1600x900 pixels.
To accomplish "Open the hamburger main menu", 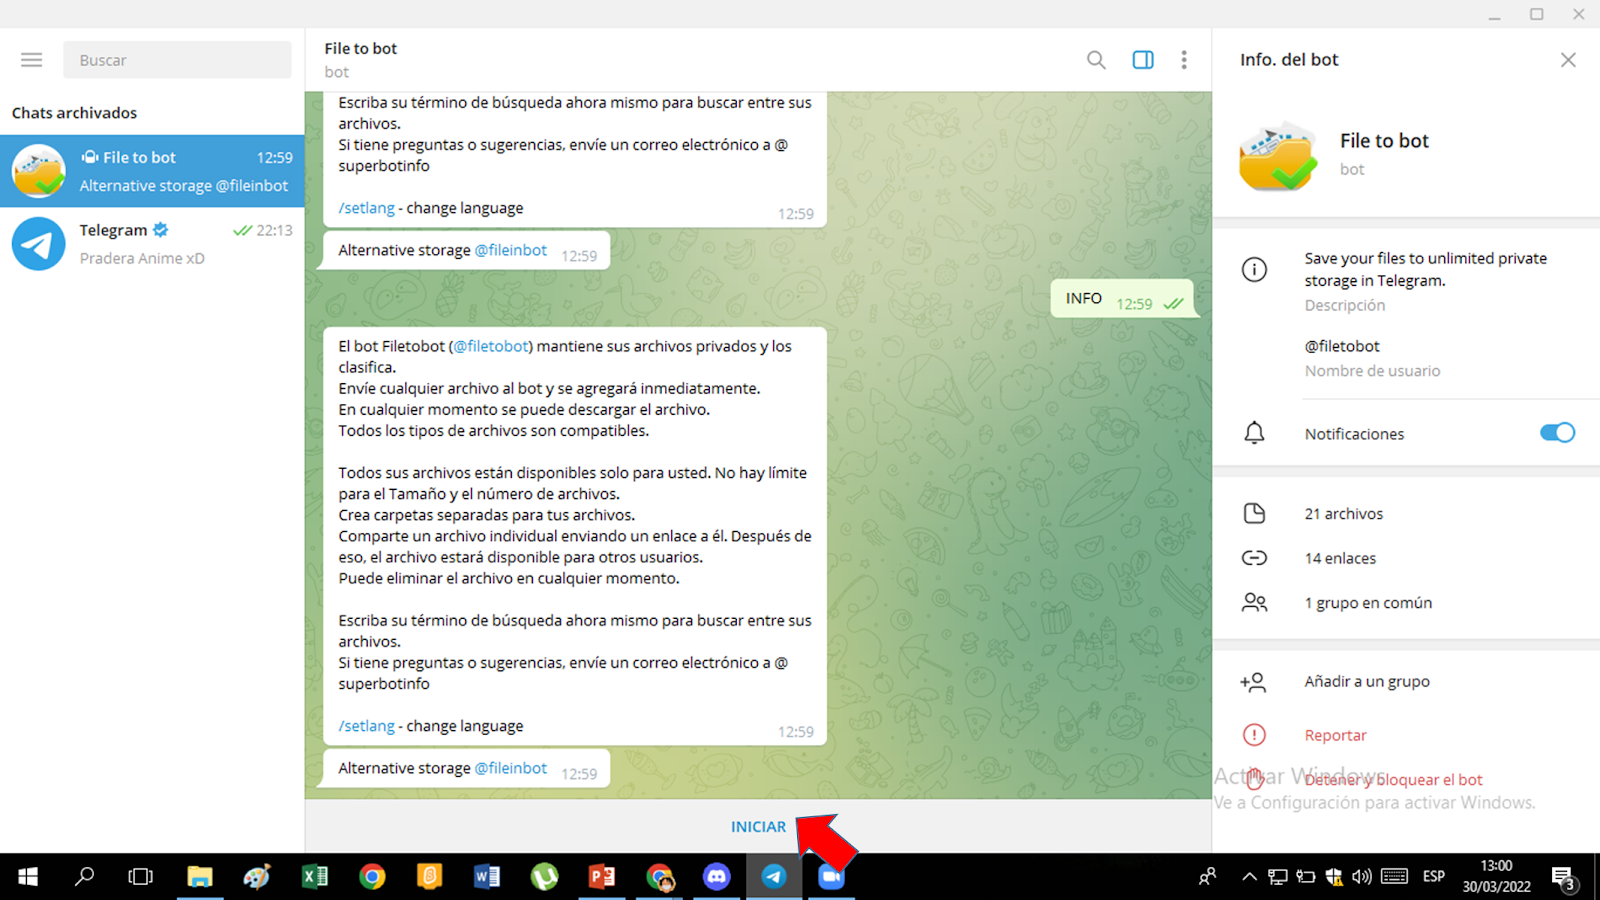I will point(32,60).
